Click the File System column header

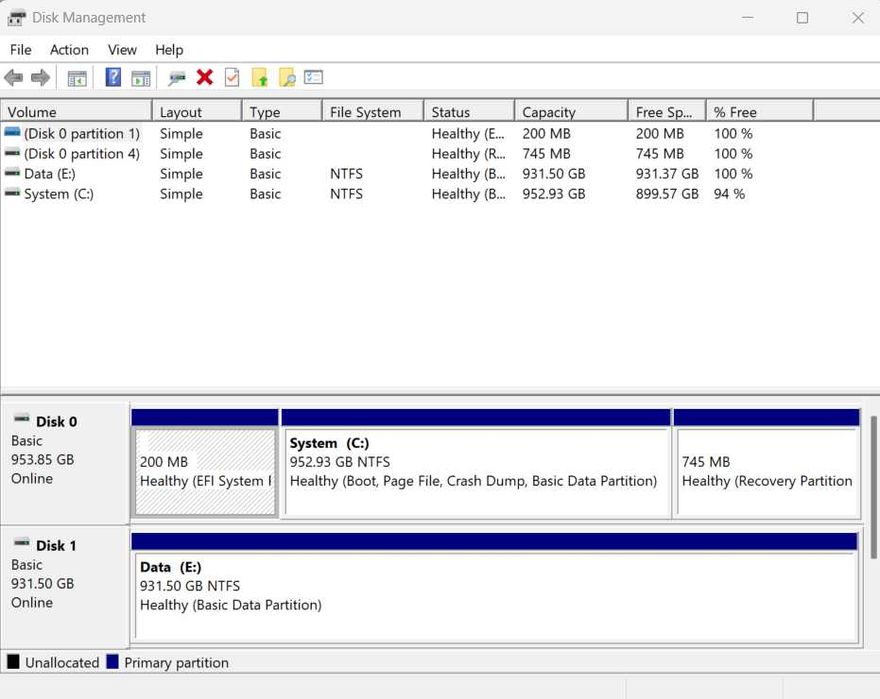[365, 112]
